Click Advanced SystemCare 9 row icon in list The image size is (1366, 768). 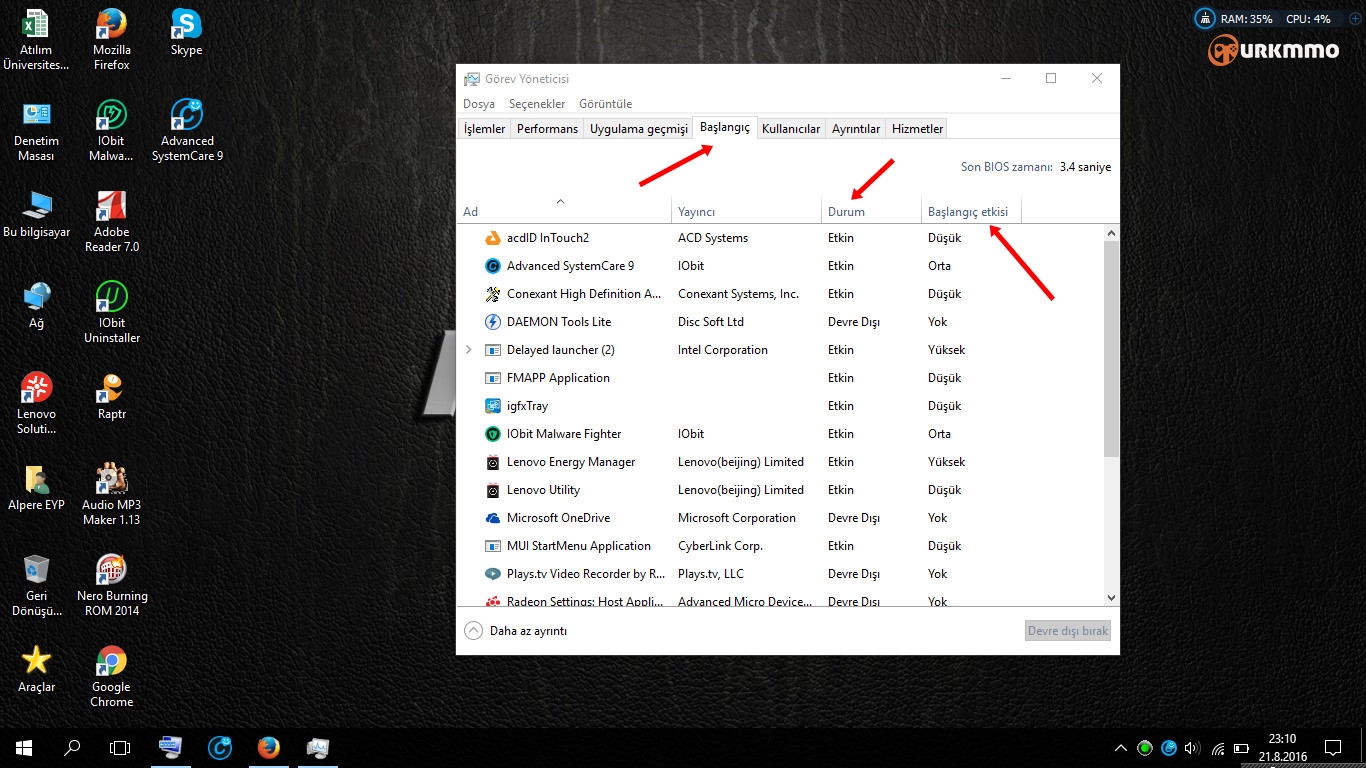tap(492, 266)
